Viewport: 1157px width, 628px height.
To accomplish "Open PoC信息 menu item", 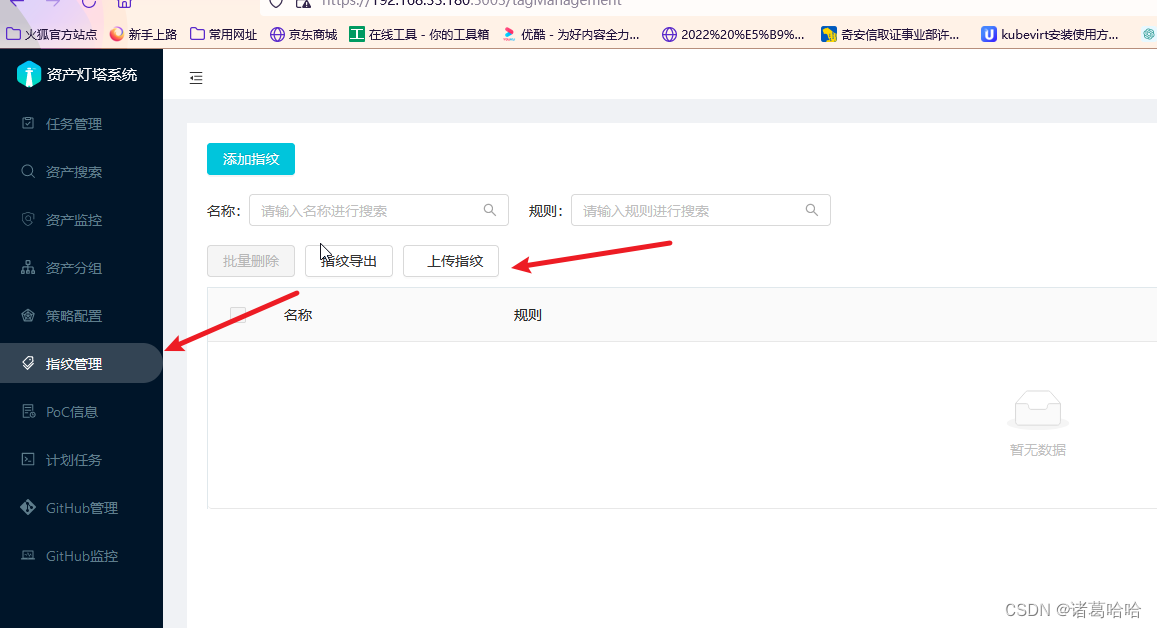I will point(81,412).
